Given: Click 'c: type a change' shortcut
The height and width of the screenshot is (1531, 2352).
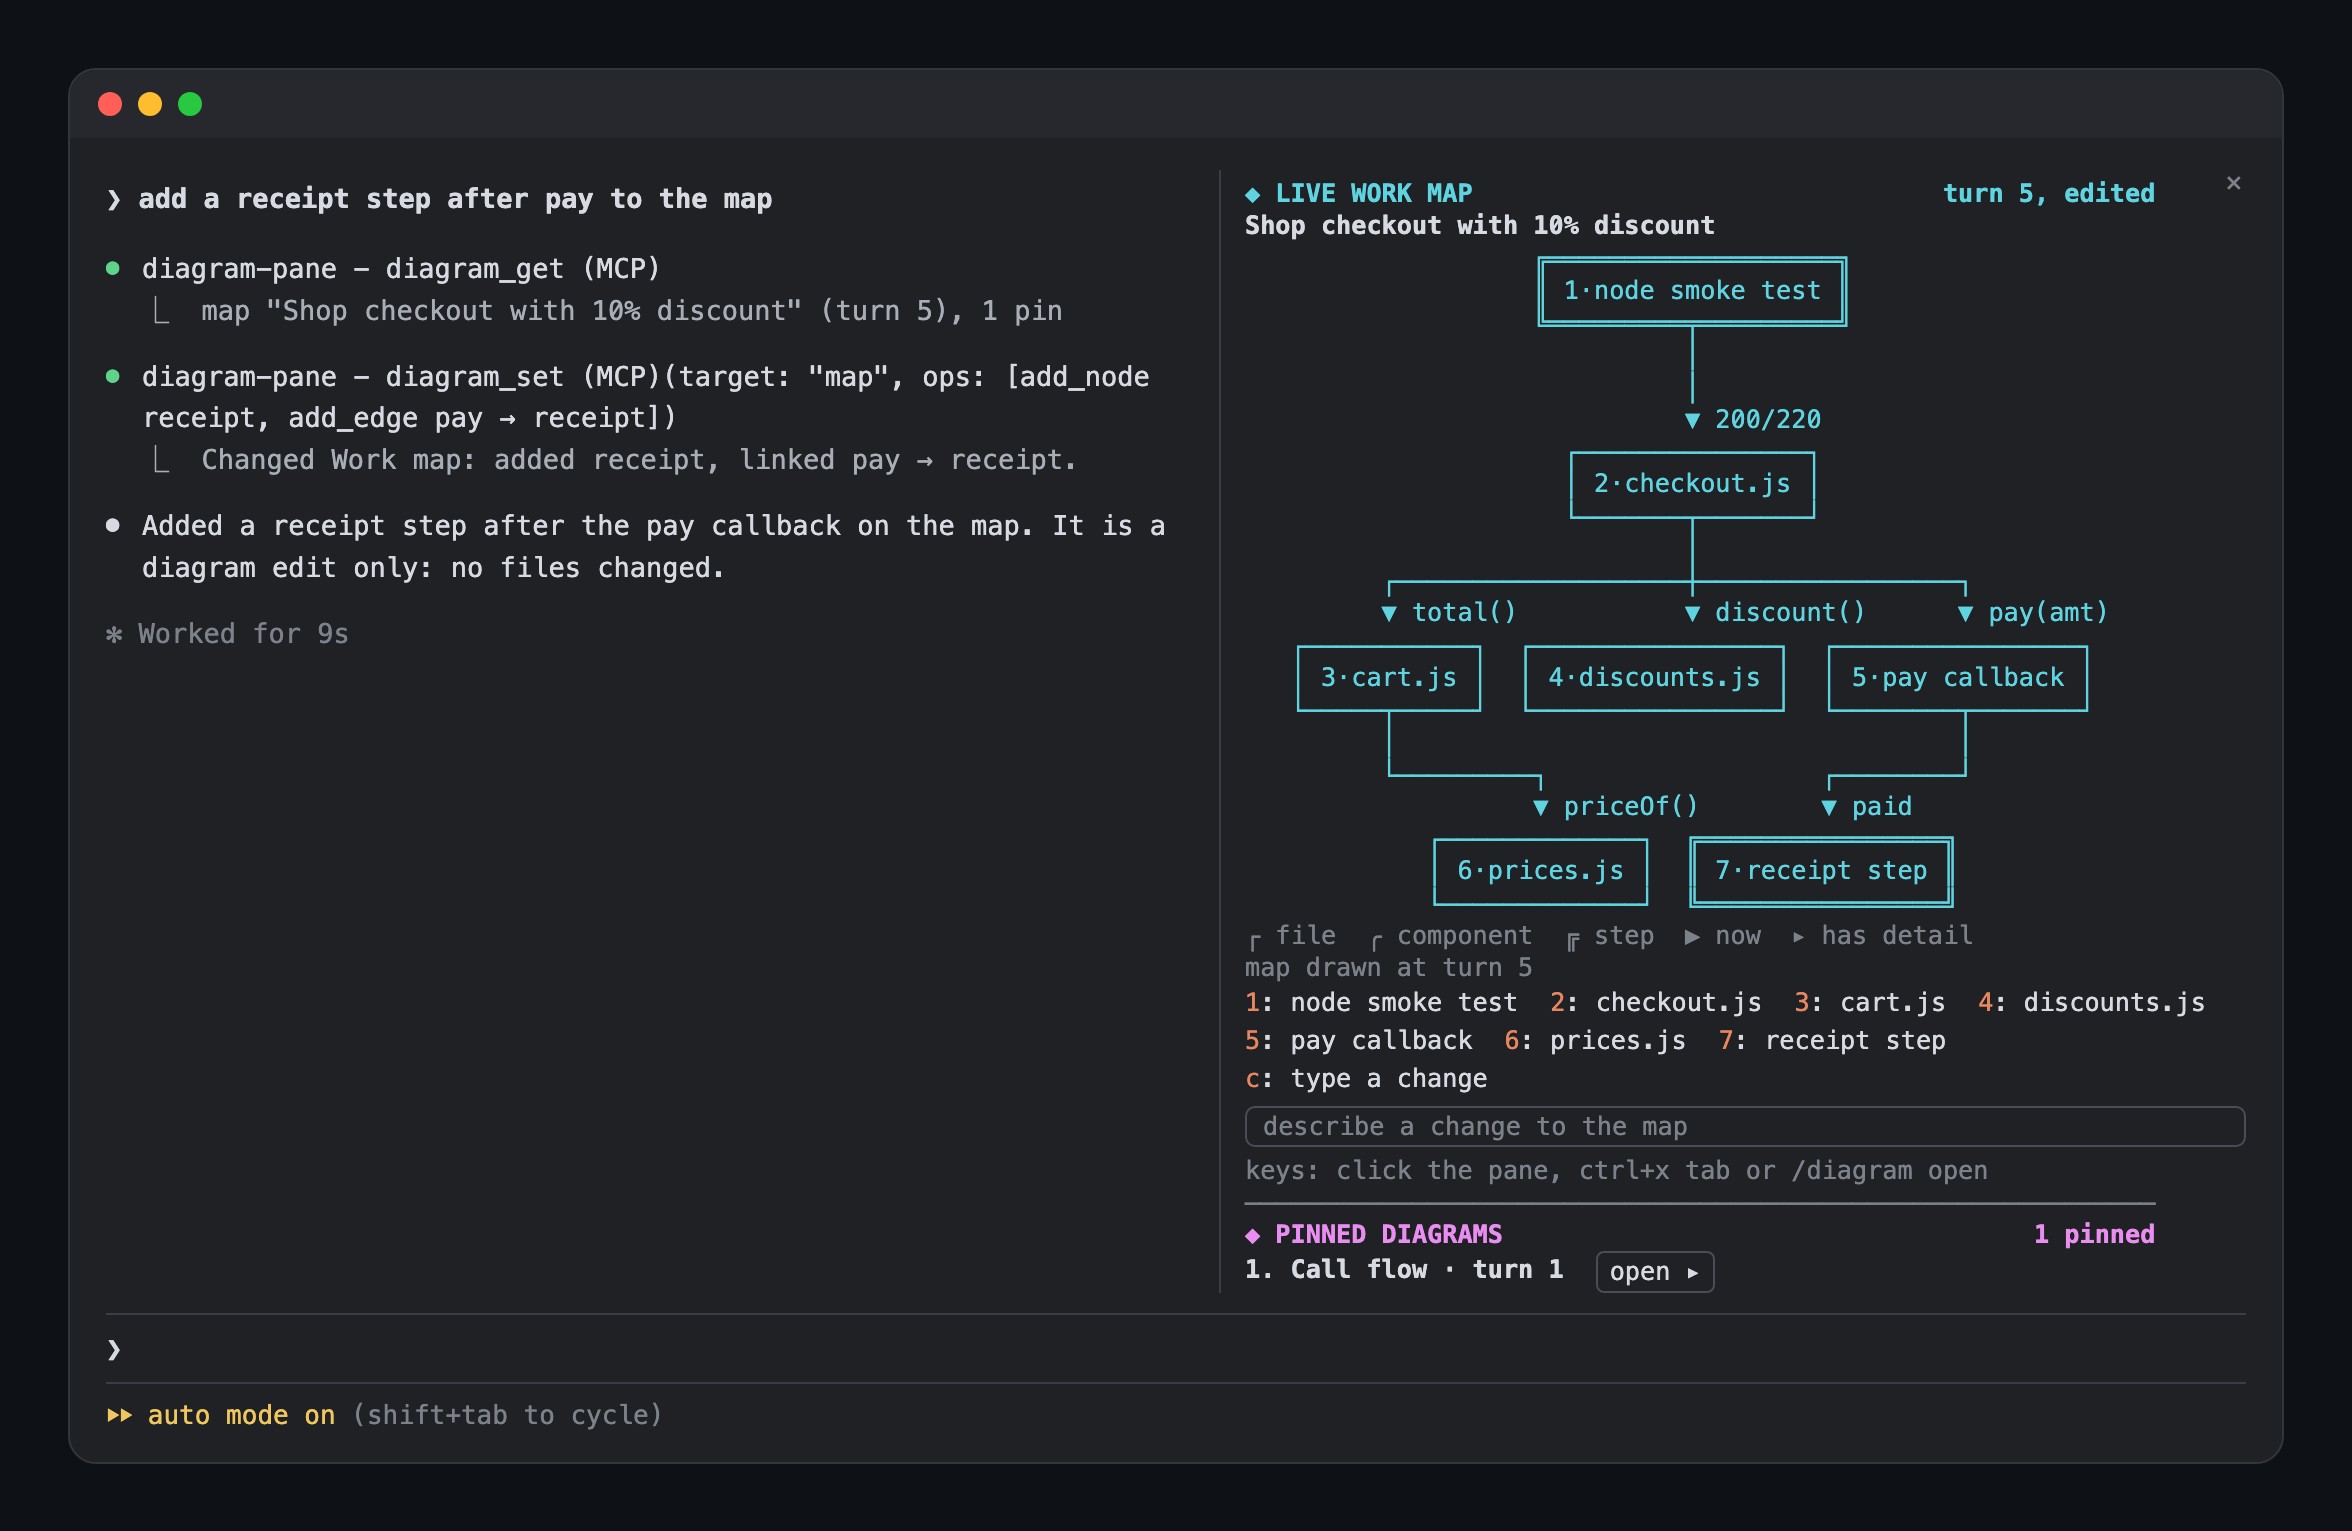Looking at the screenshot, I should pyautogui.click(x=1365, y=1079).
